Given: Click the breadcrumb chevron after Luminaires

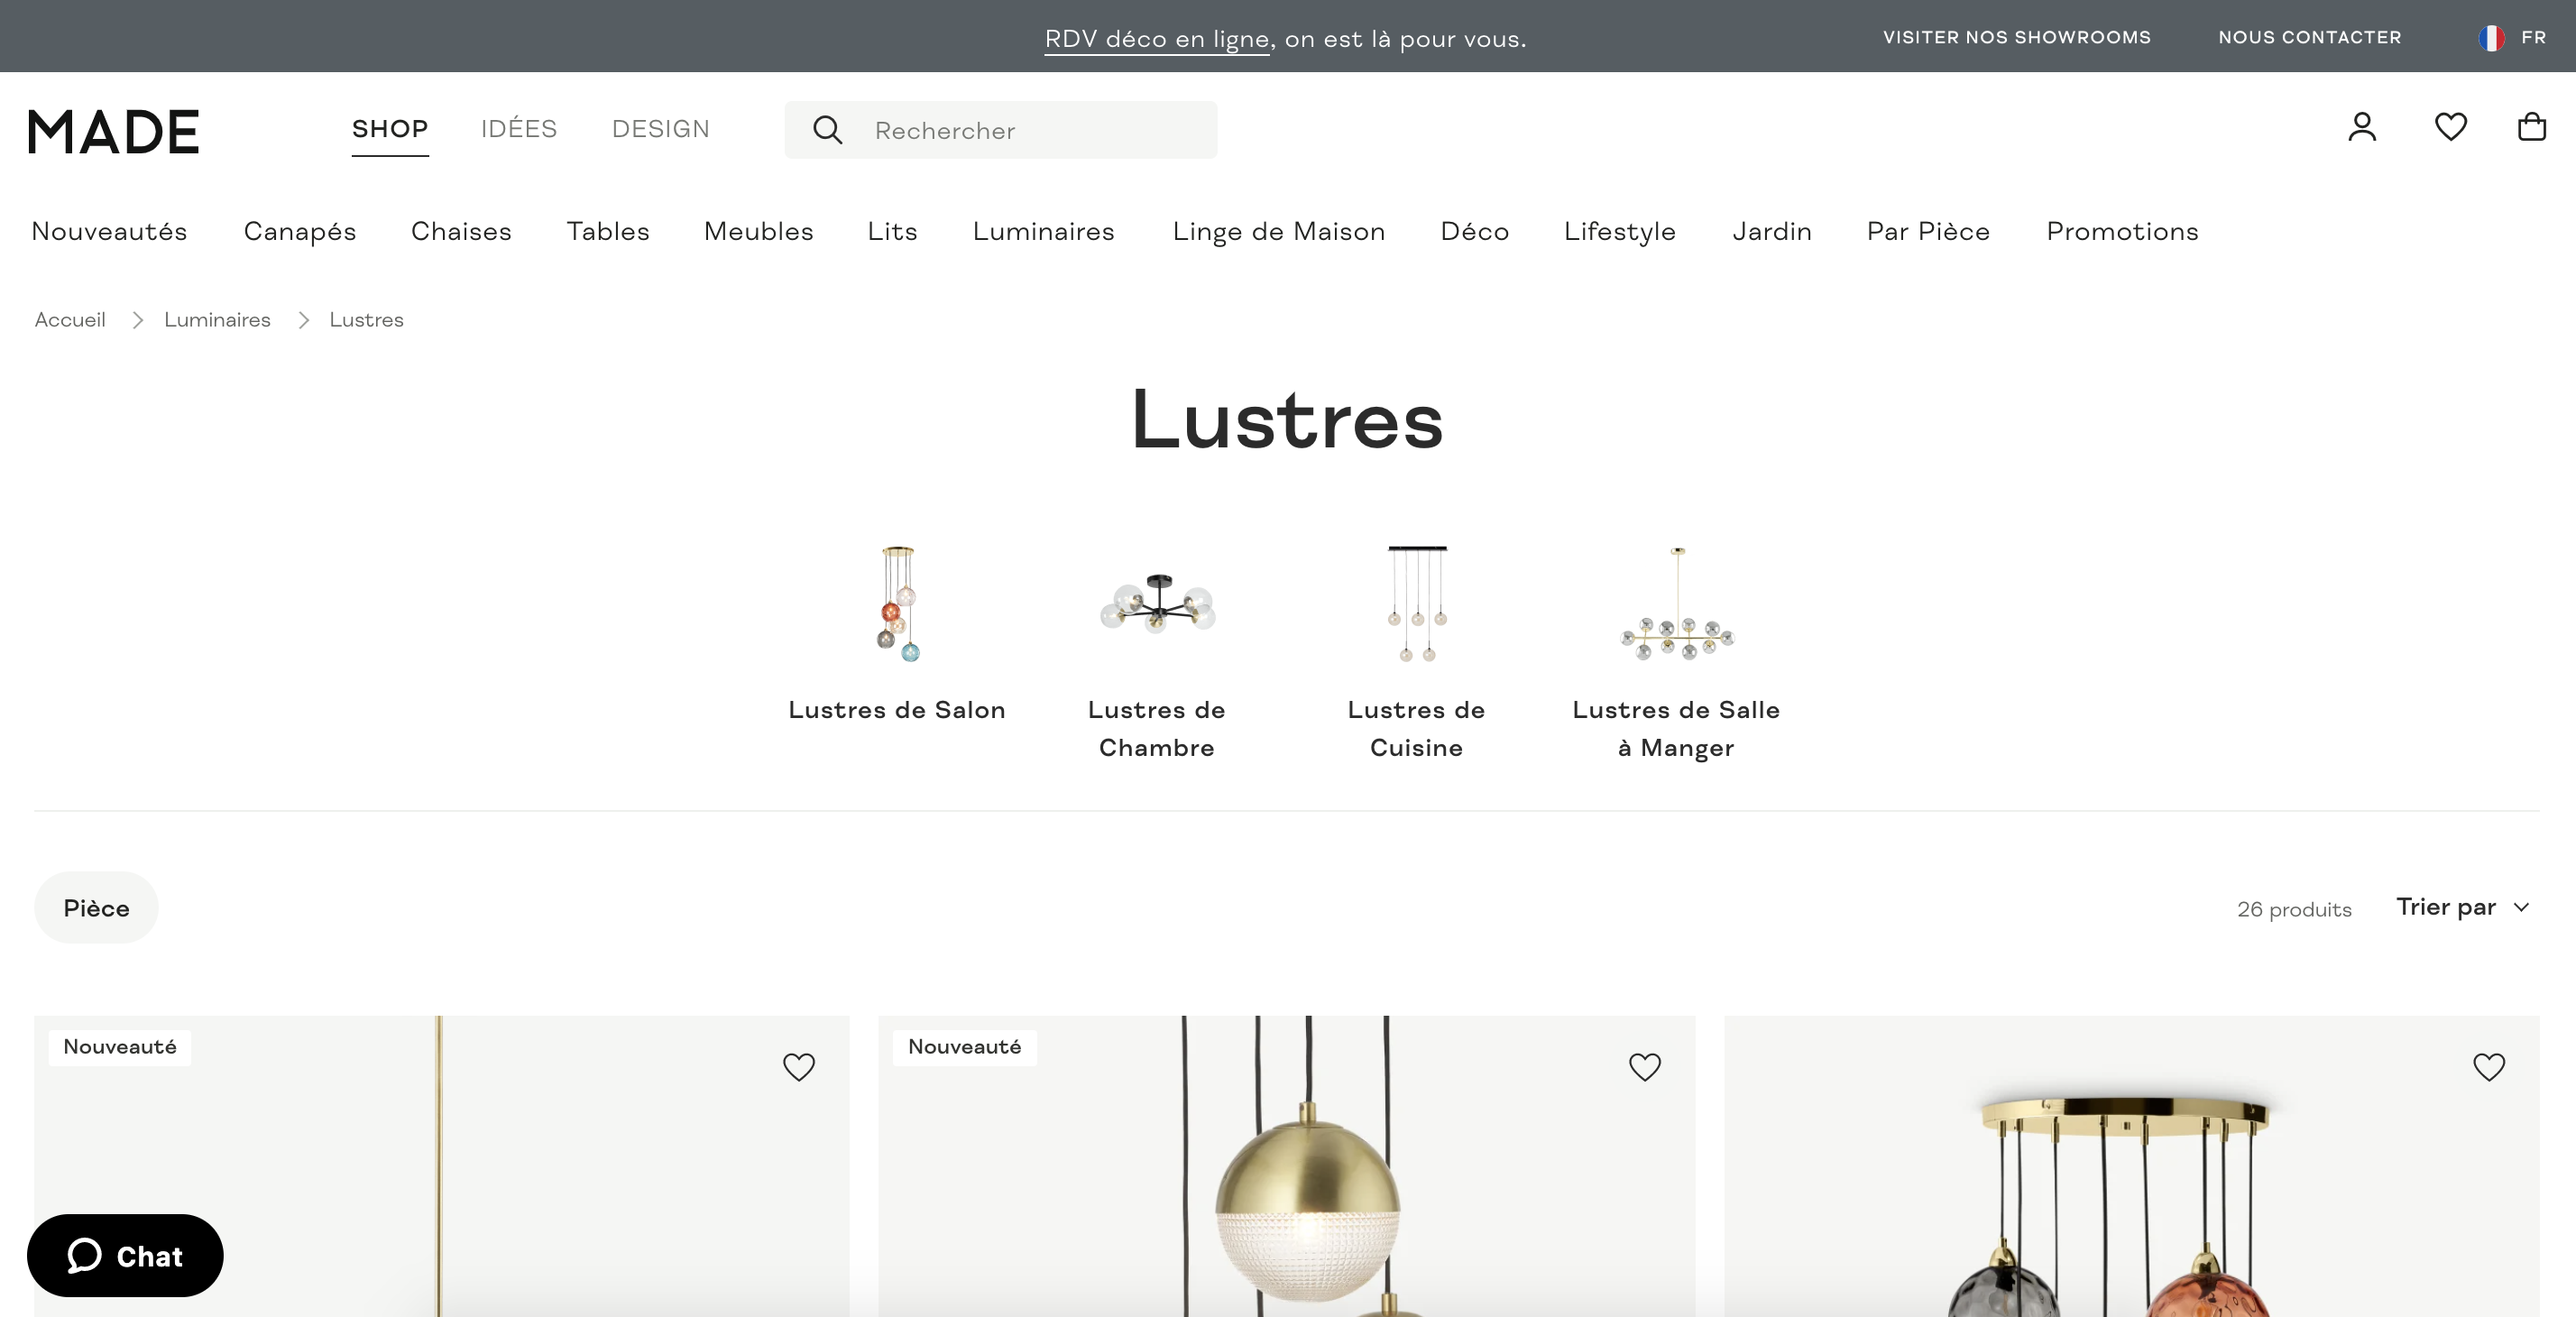Looking at the screenshot, I should pyautogui.click(x=303, y=320).
